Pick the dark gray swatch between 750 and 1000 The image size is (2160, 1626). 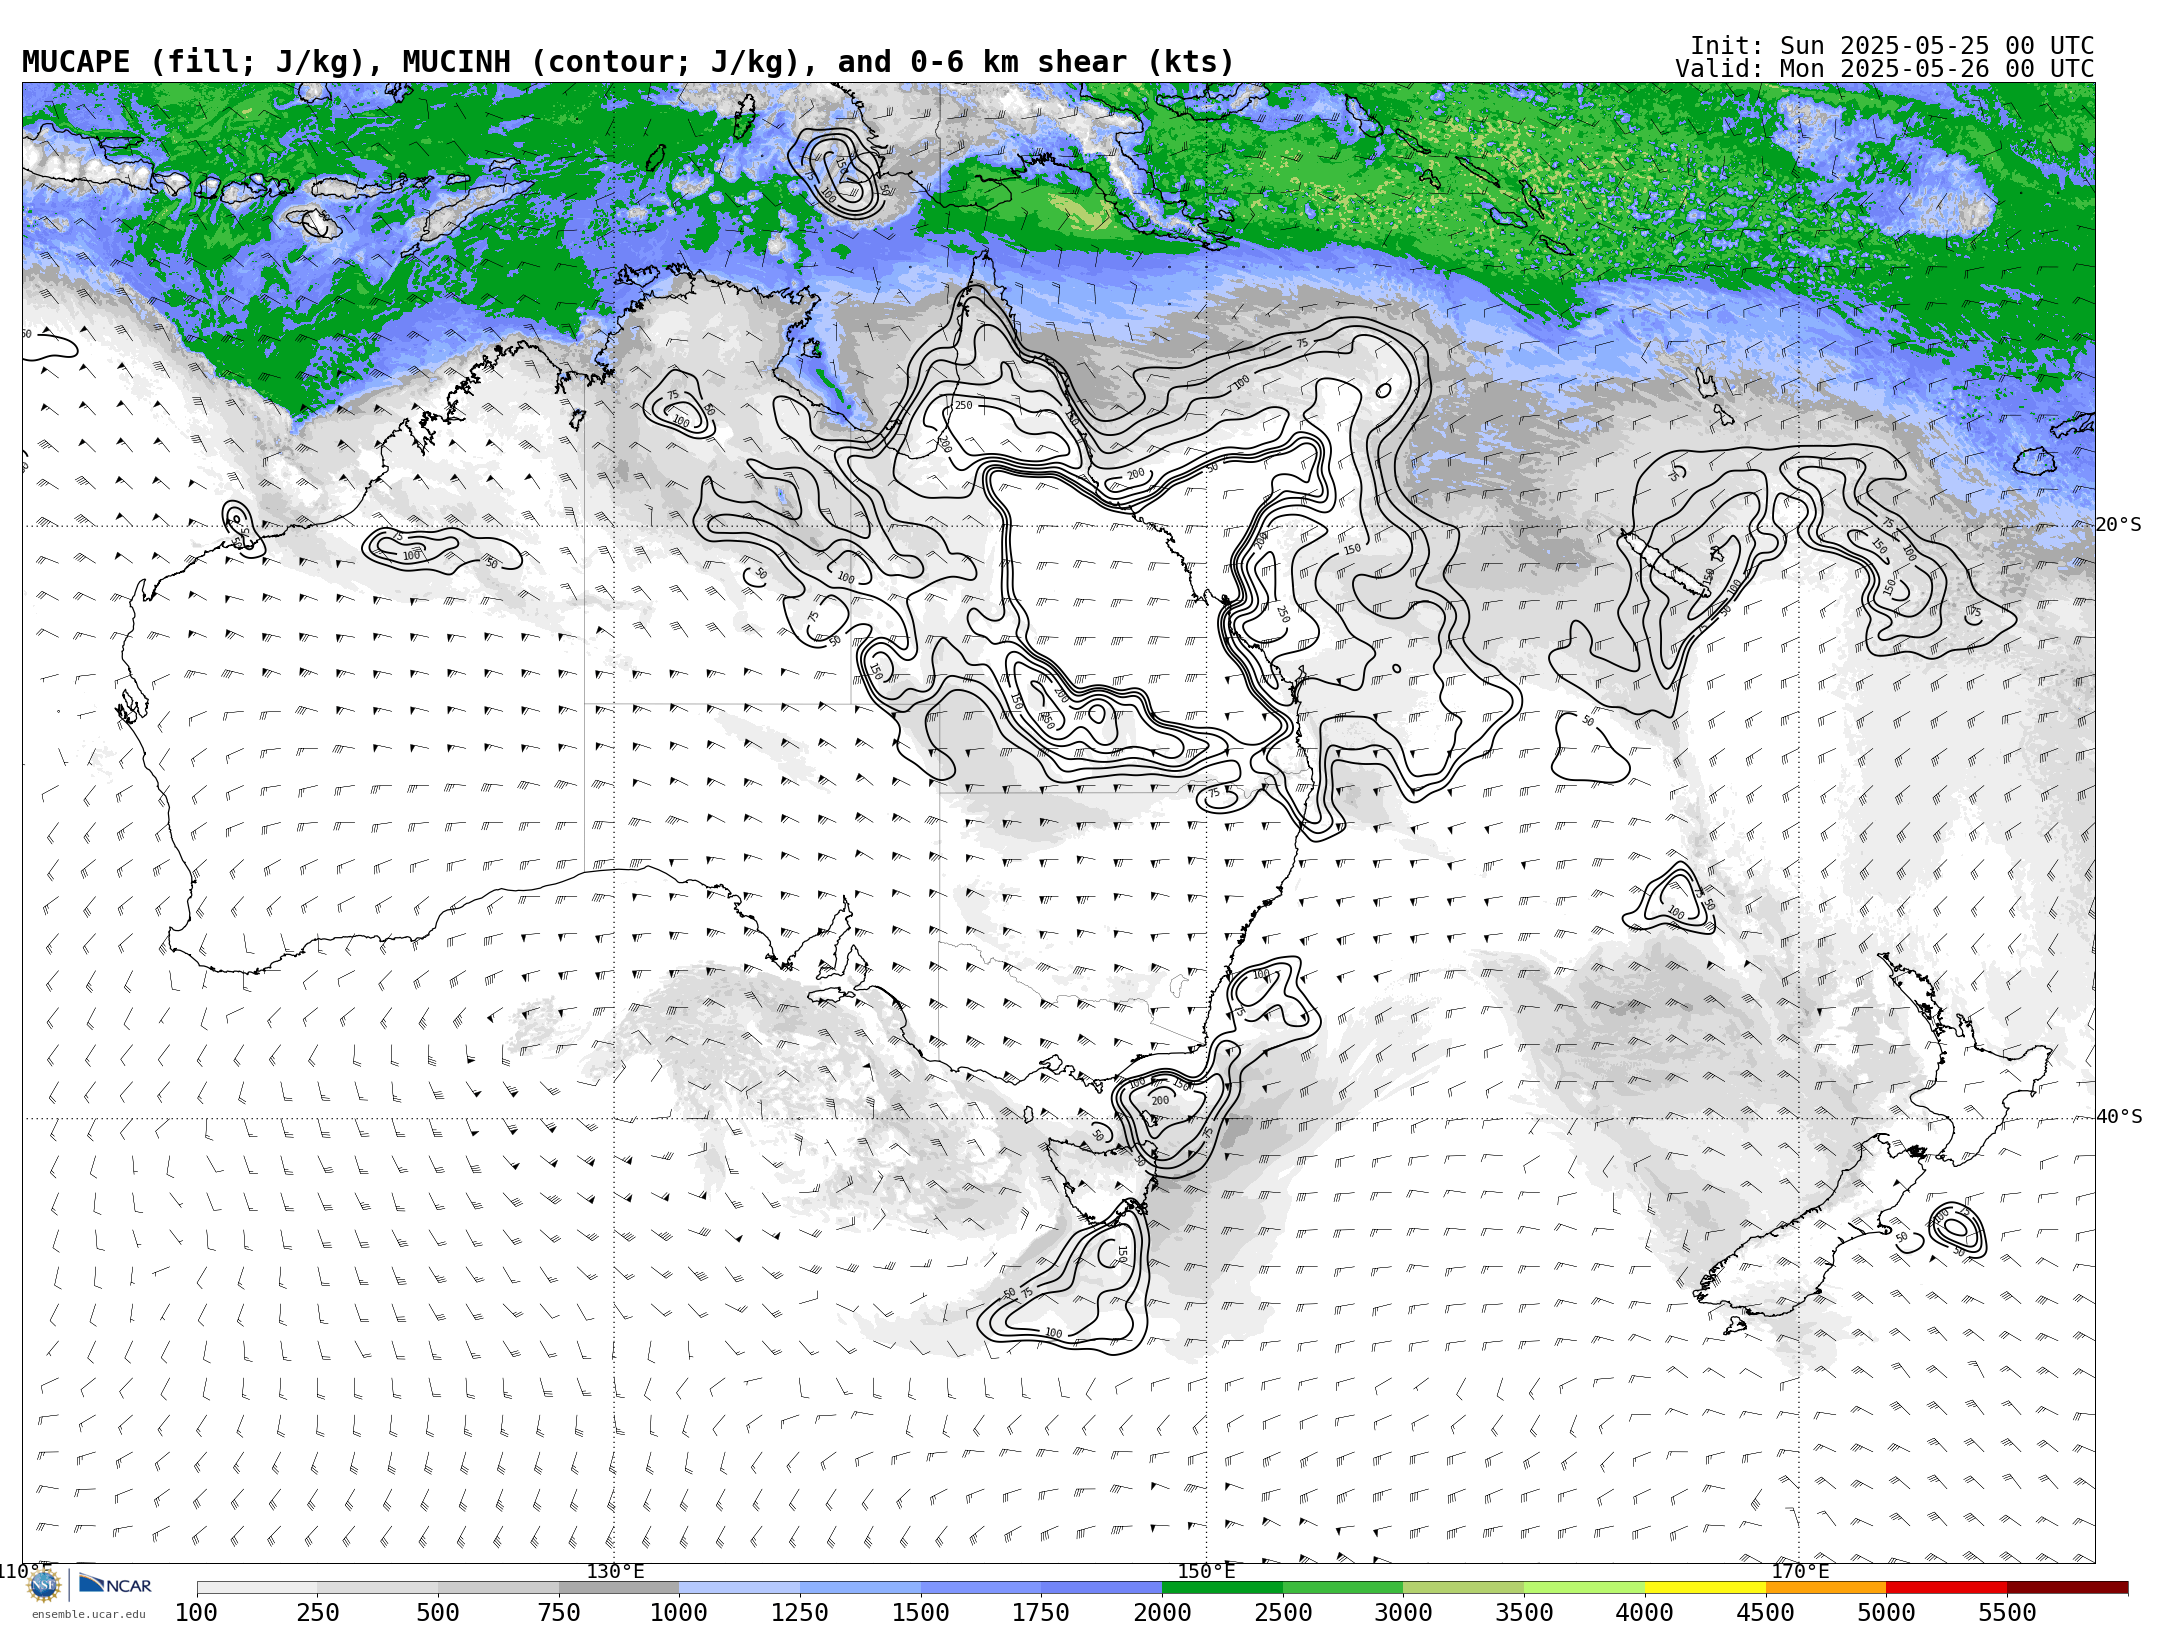point(619,1588)
